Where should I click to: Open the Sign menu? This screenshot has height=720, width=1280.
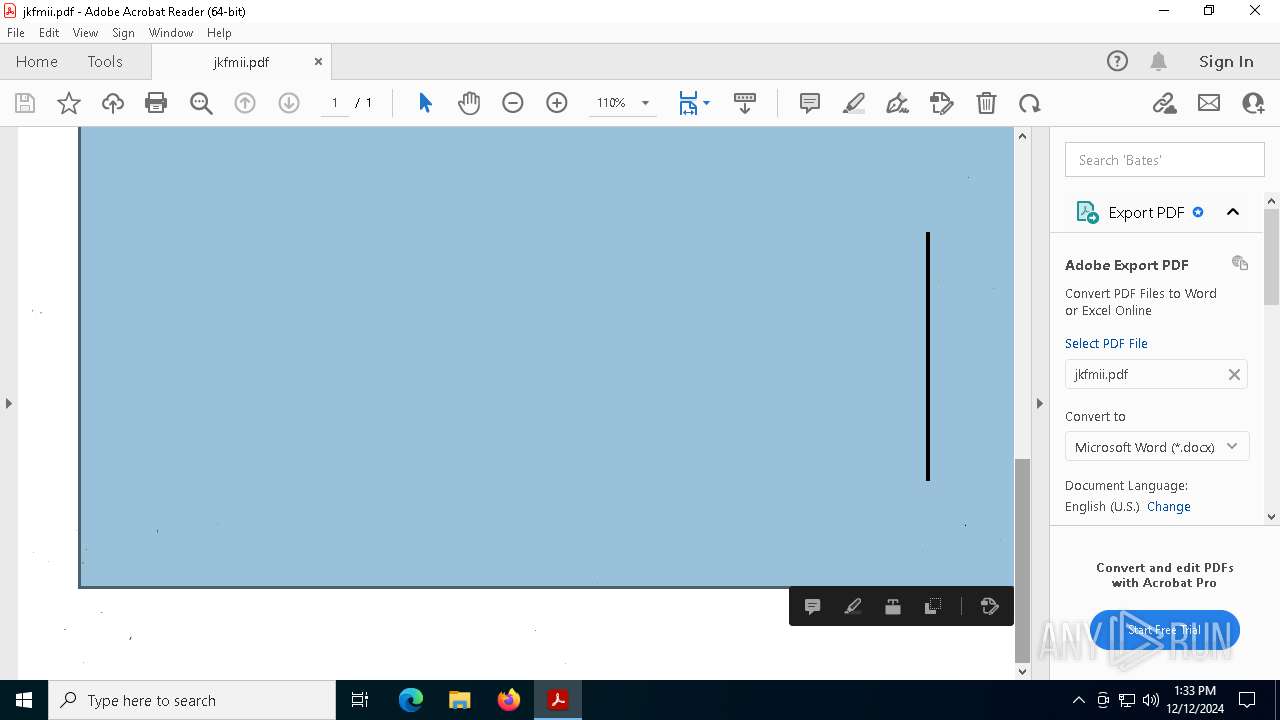pyautogui.click(x=123, y=32)
